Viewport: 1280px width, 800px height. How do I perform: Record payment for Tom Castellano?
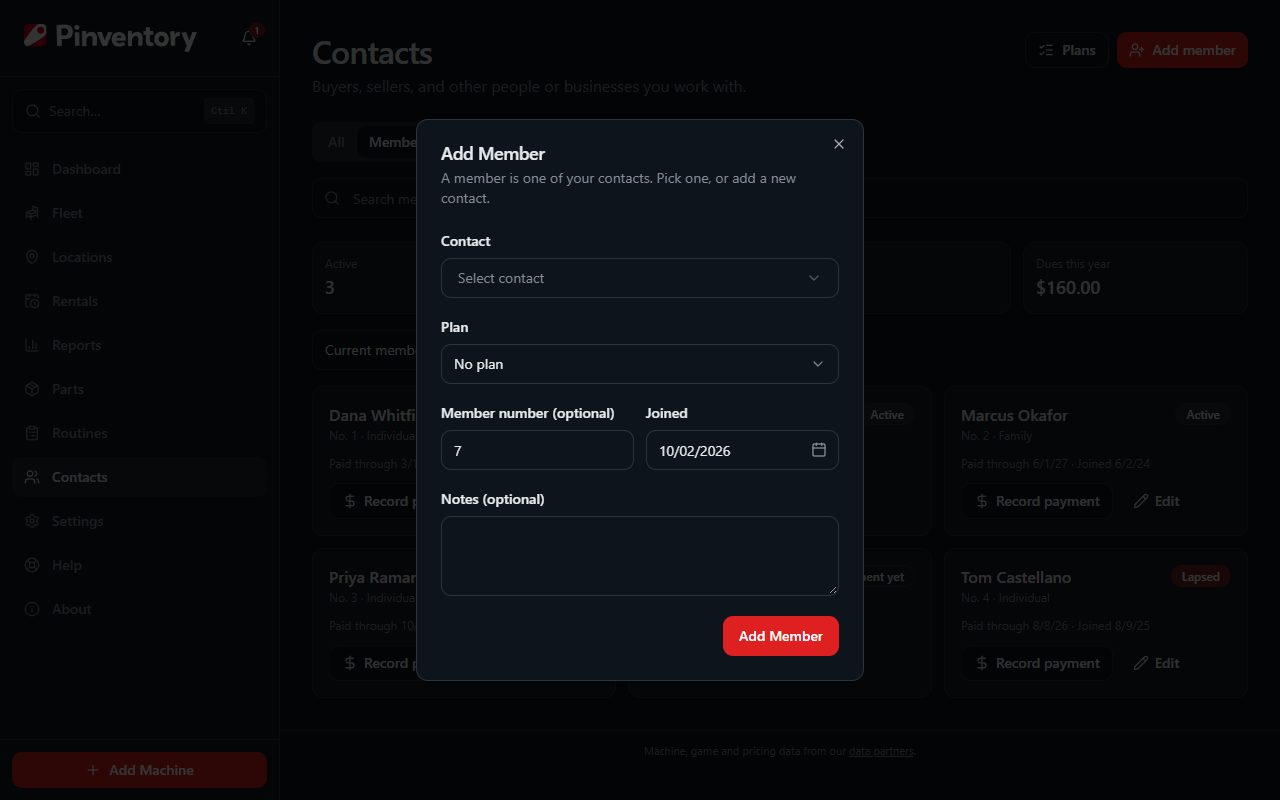1037,663
